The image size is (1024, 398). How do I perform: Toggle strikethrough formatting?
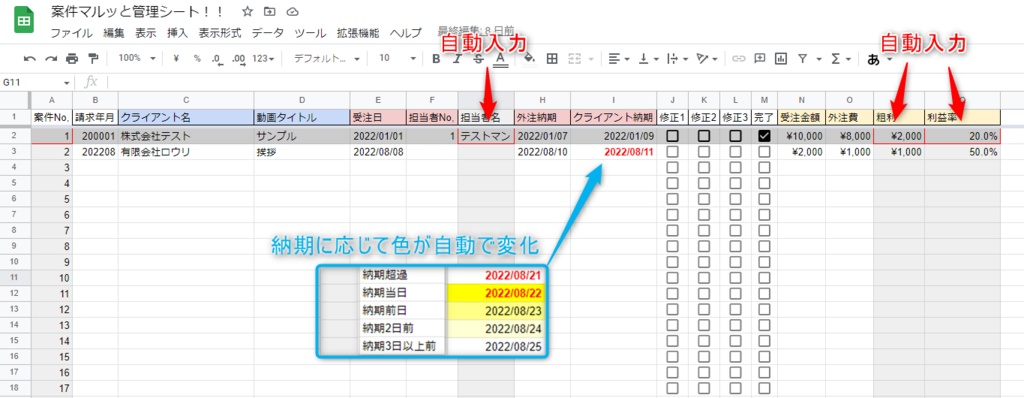tap(478, 58)
